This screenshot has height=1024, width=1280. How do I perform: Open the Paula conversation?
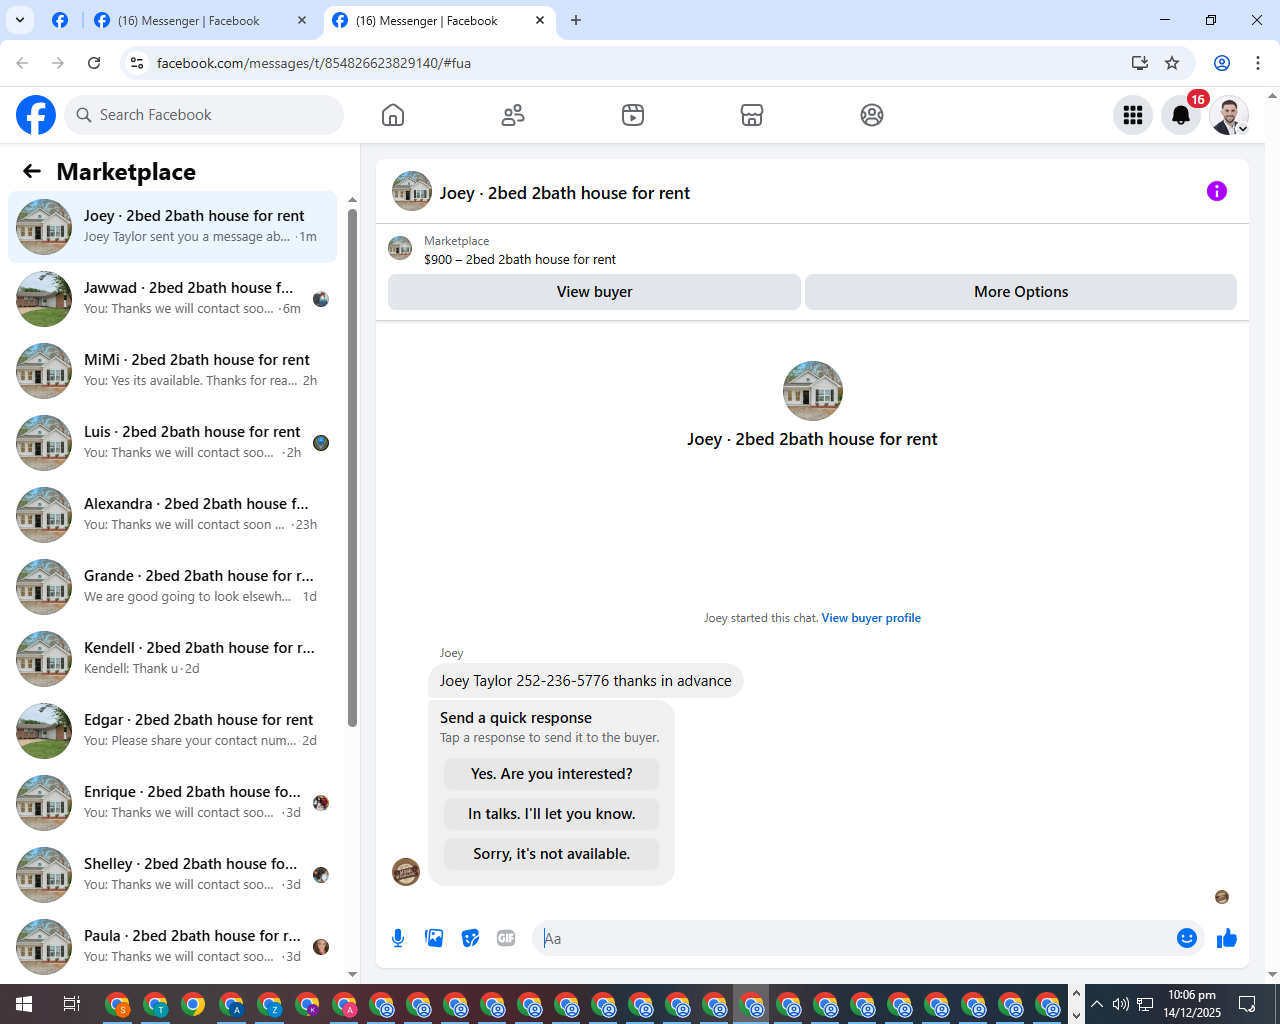pos(173,947)
